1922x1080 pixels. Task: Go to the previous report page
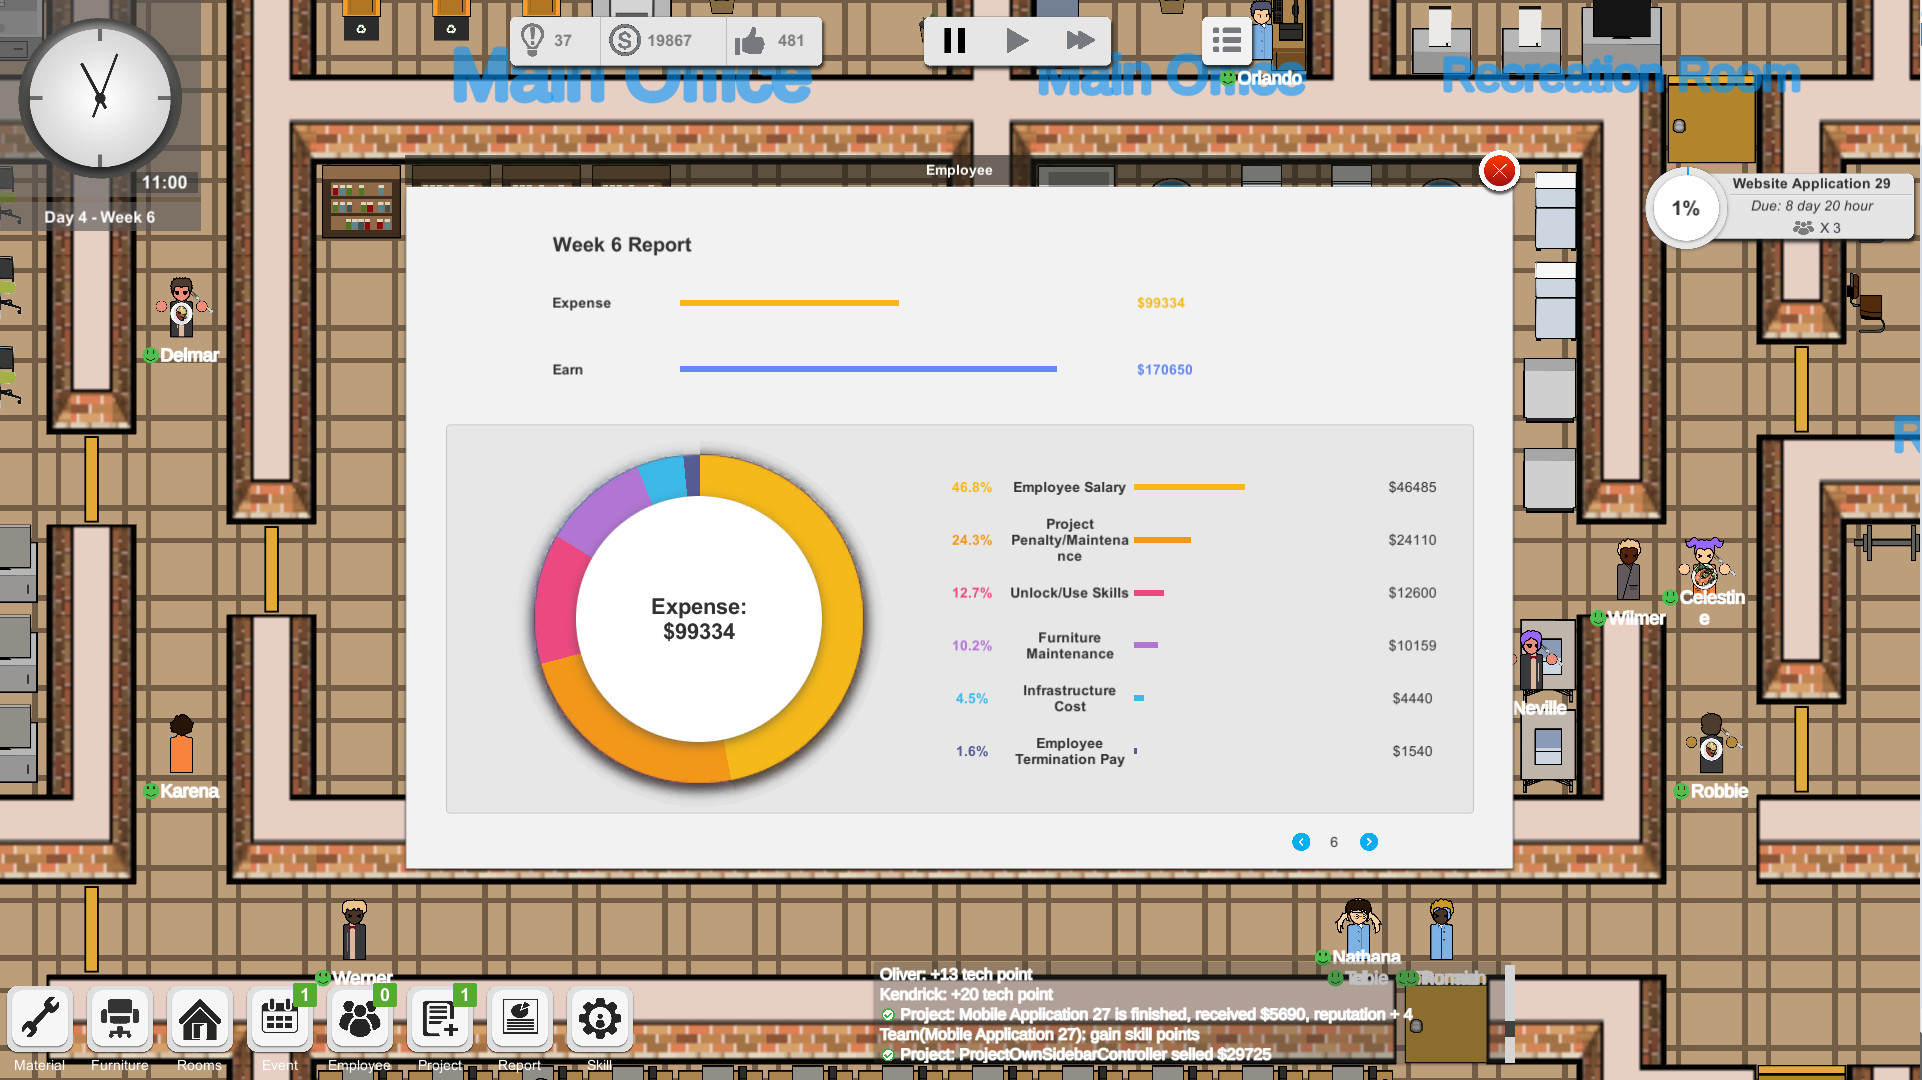coord(1301,842)
